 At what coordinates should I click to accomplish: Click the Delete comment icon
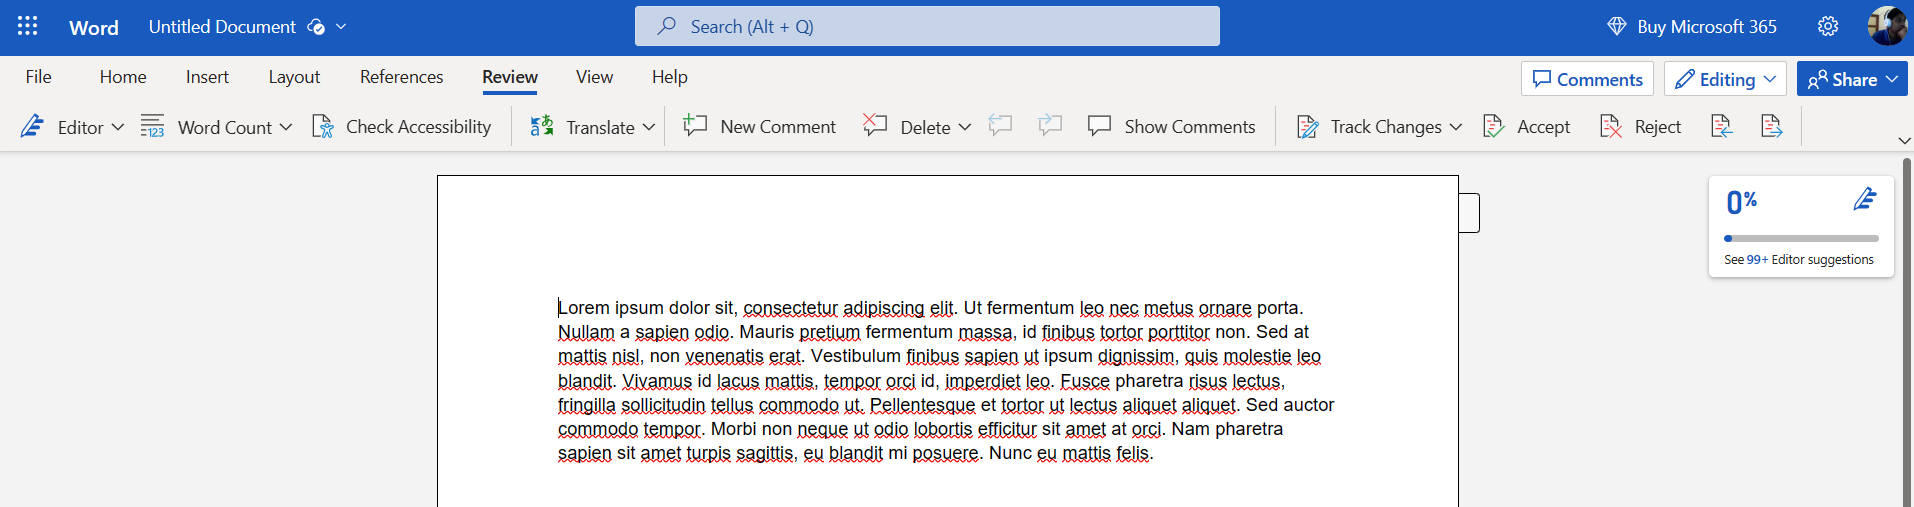click(x=875, y=125)
